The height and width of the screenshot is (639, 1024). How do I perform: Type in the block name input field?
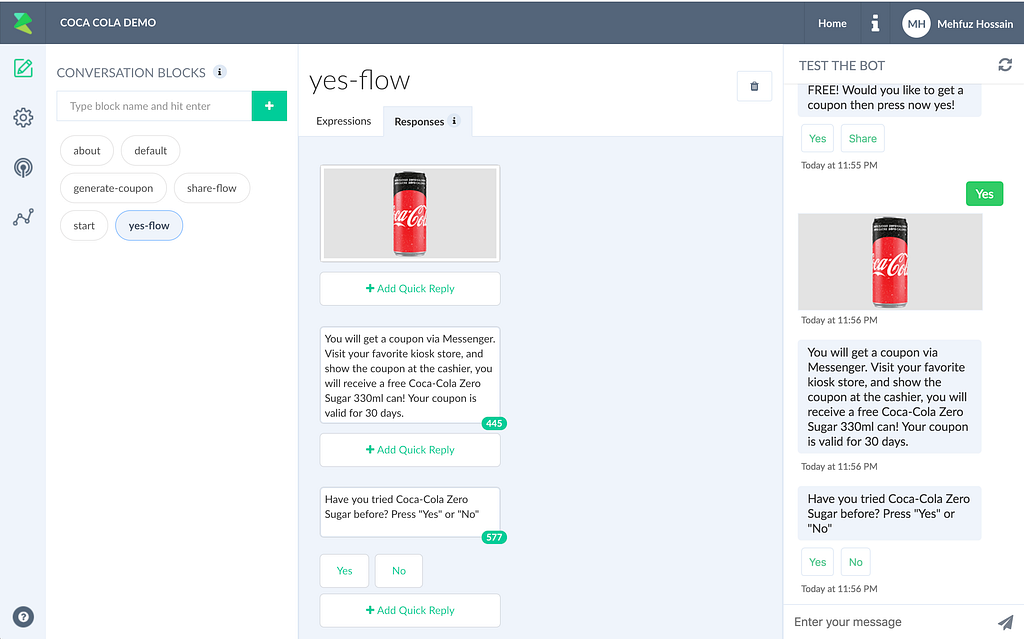pos(154,106)
